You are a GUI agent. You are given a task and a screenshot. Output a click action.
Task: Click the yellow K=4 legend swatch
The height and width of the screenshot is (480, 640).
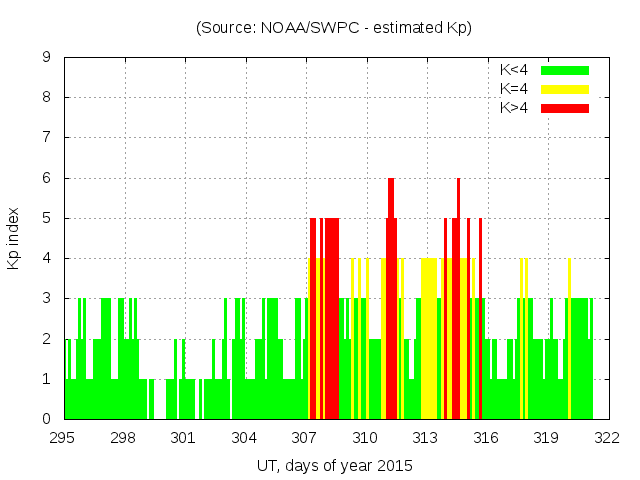pyautogui.click(x=565, y=89)
